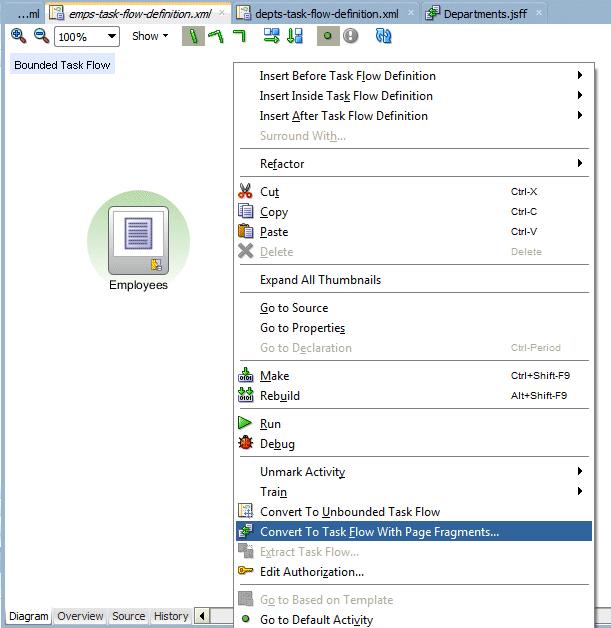Expand Insert Before Task Flow Definition submenu

click(414, 76)
